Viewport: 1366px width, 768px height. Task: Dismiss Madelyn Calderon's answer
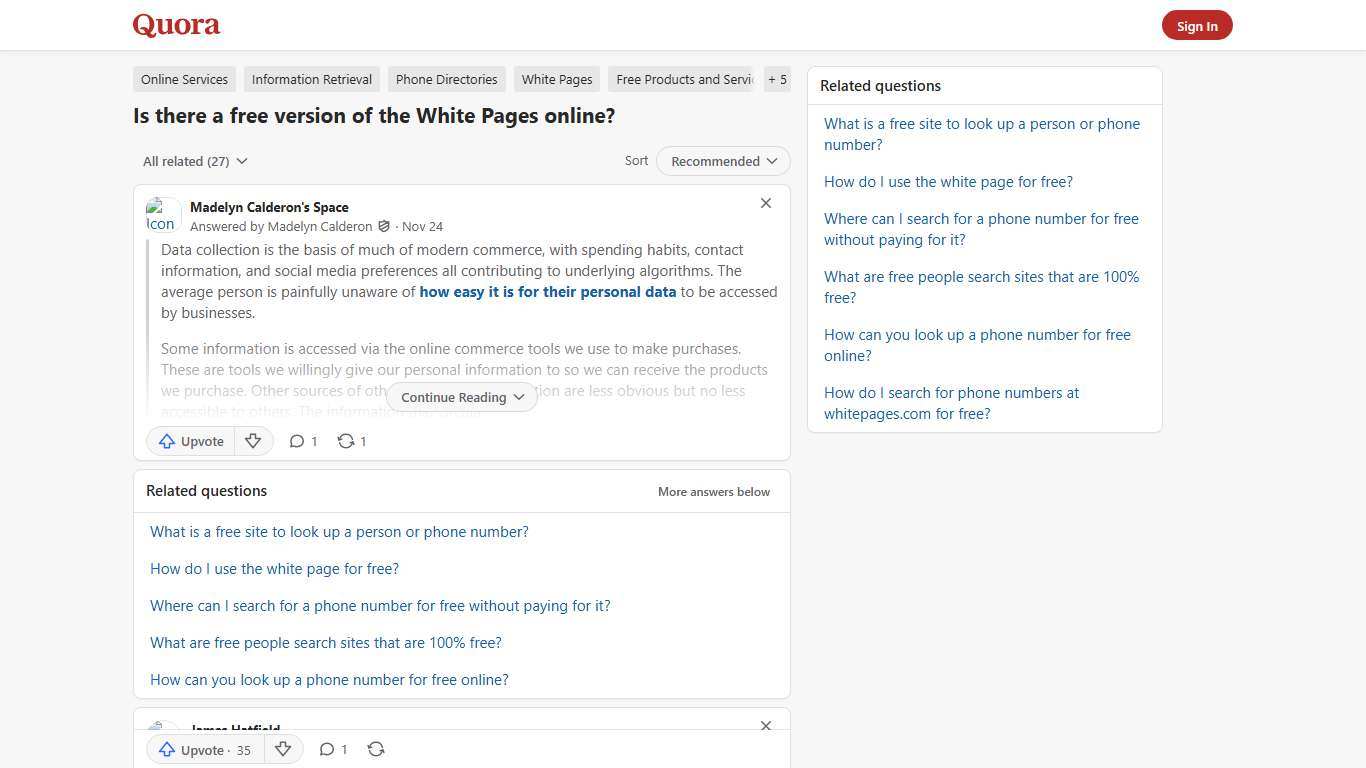pyautogui.click(x=766, y=203)
